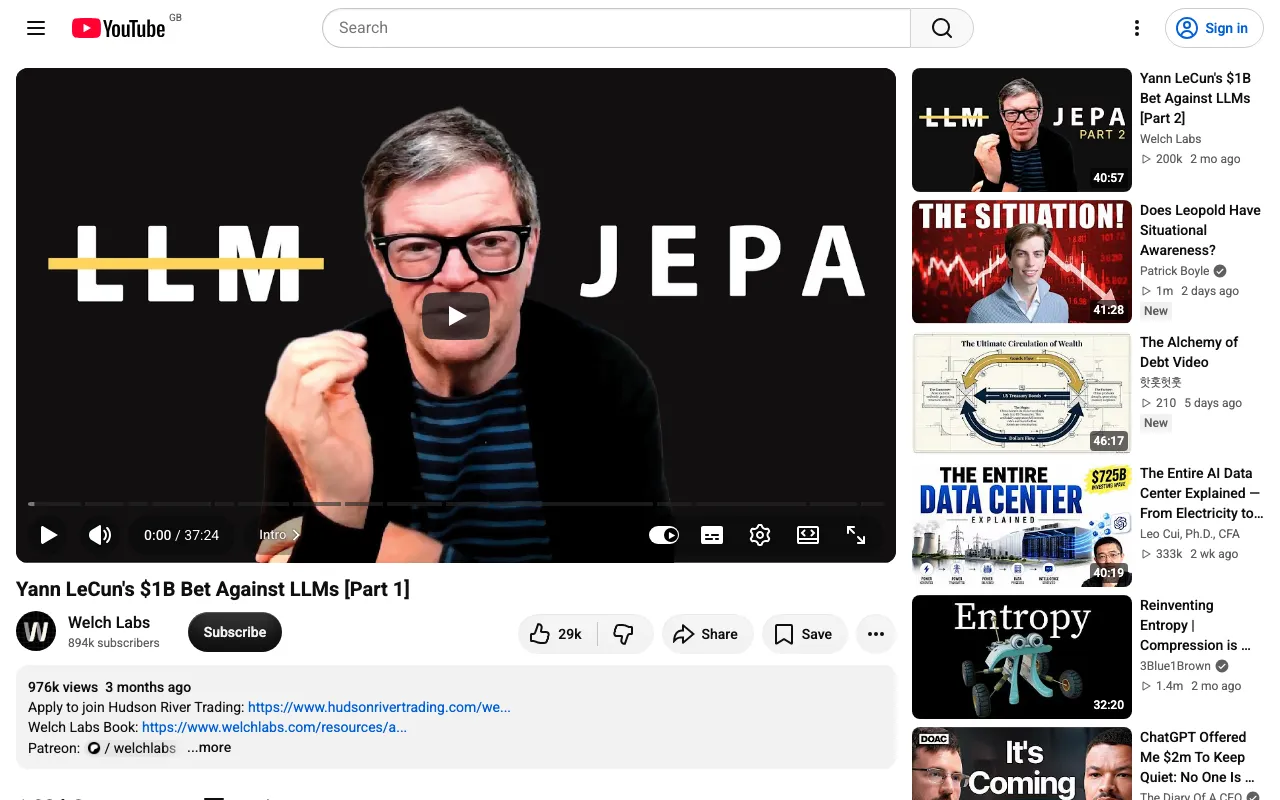Viewport: 1280px width, 800px height.
Task: Open the THE SITUATION video thumbnail
Action: click(x=1022, y=262)
